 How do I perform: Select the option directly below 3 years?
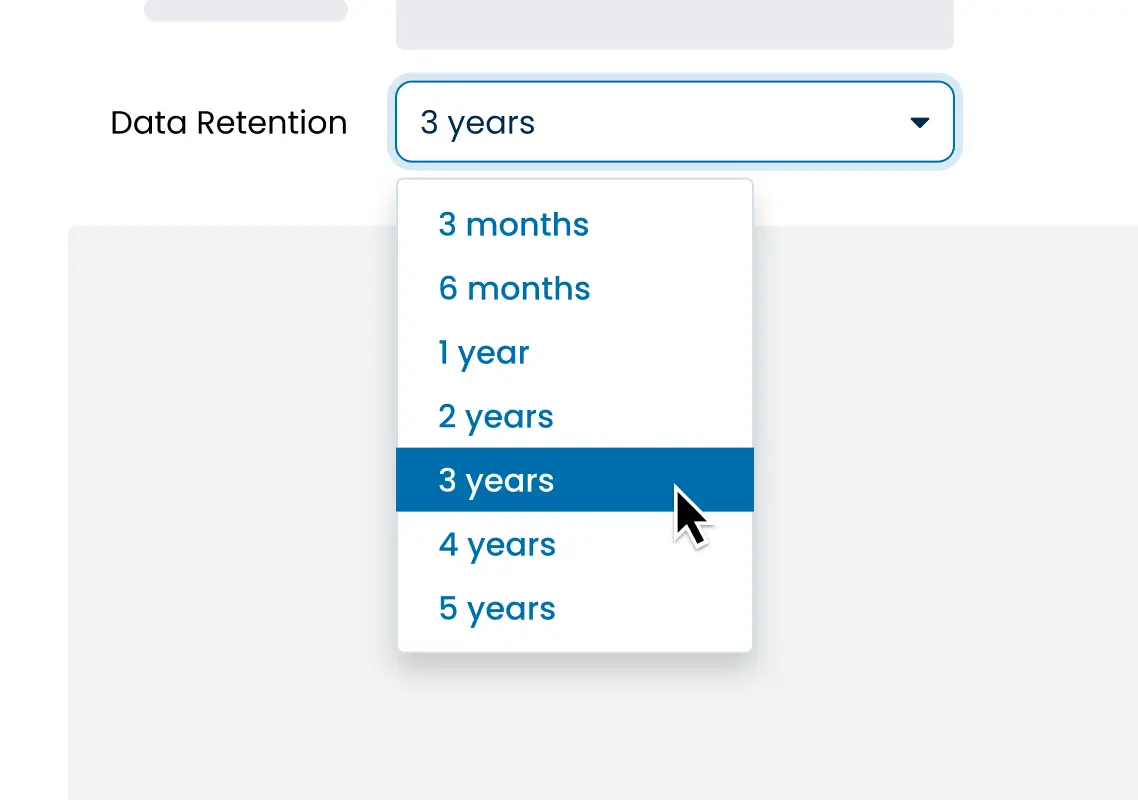tap(497, 544)
